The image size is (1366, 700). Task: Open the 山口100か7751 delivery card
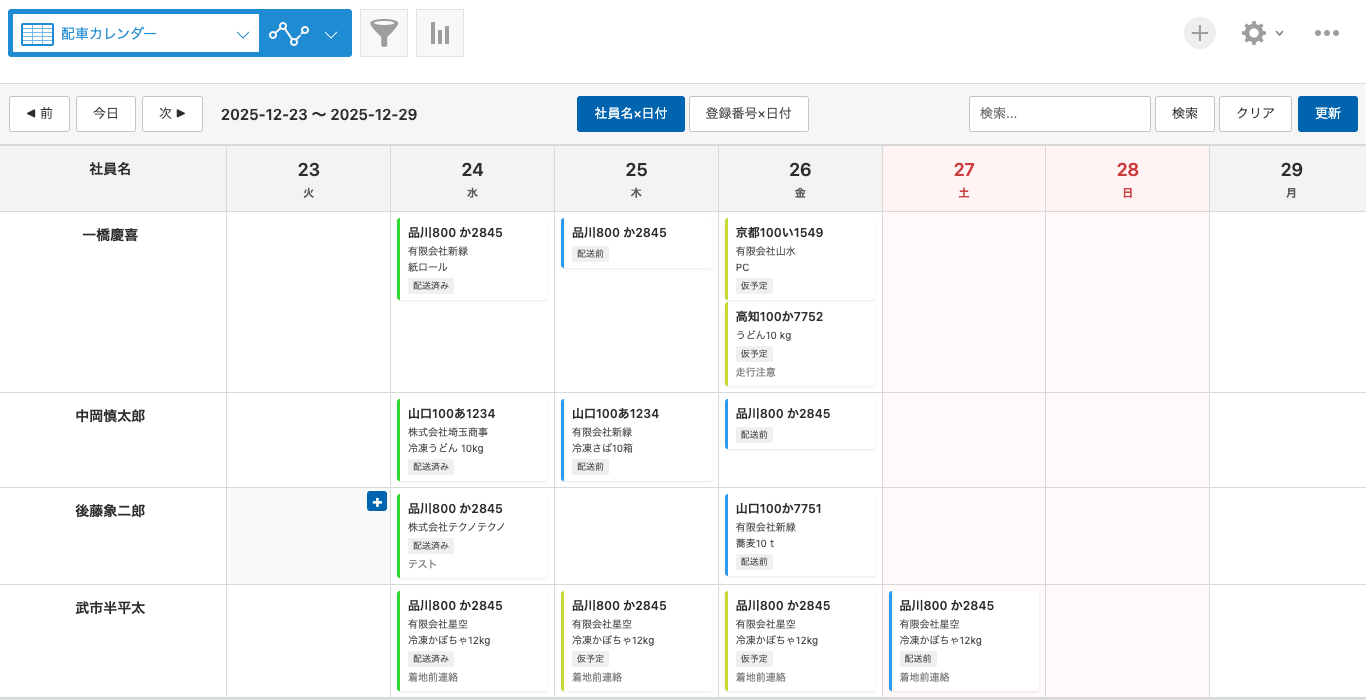pyautogui.click(x=801, y=535)
